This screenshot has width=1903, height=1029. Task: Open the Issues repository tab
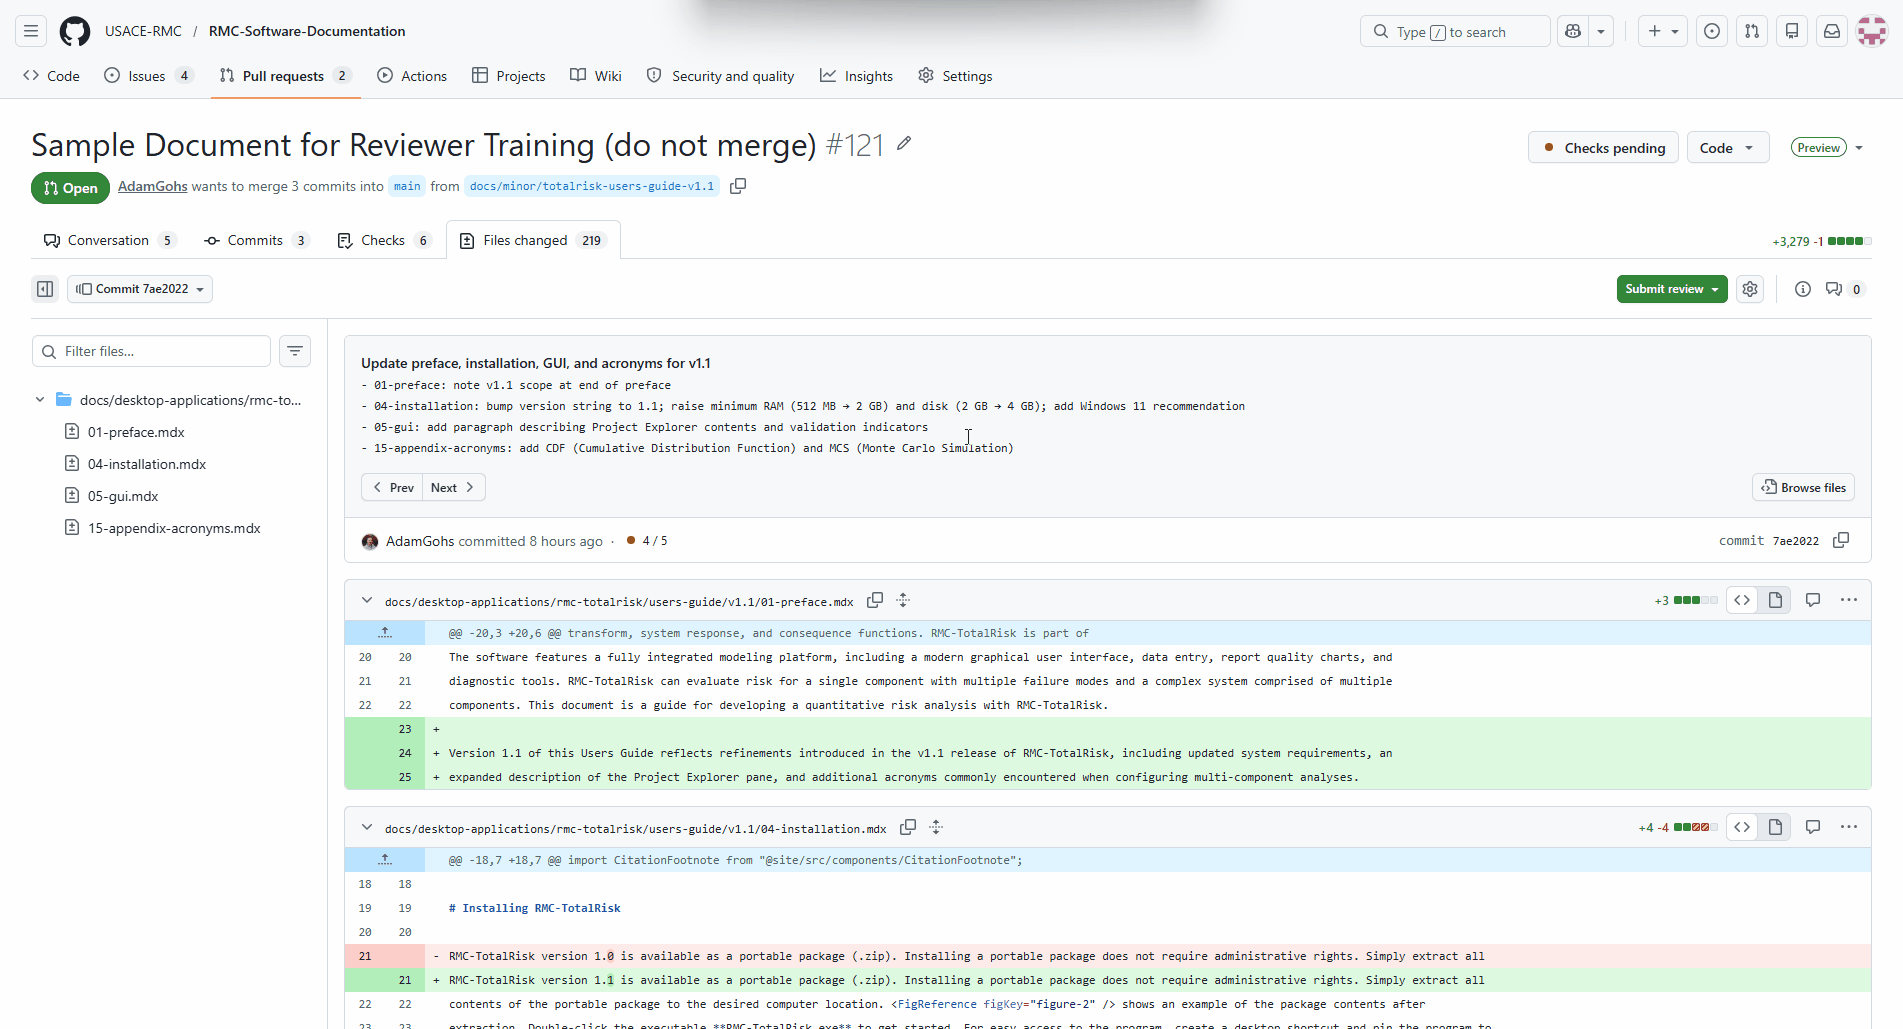[148, 76]
